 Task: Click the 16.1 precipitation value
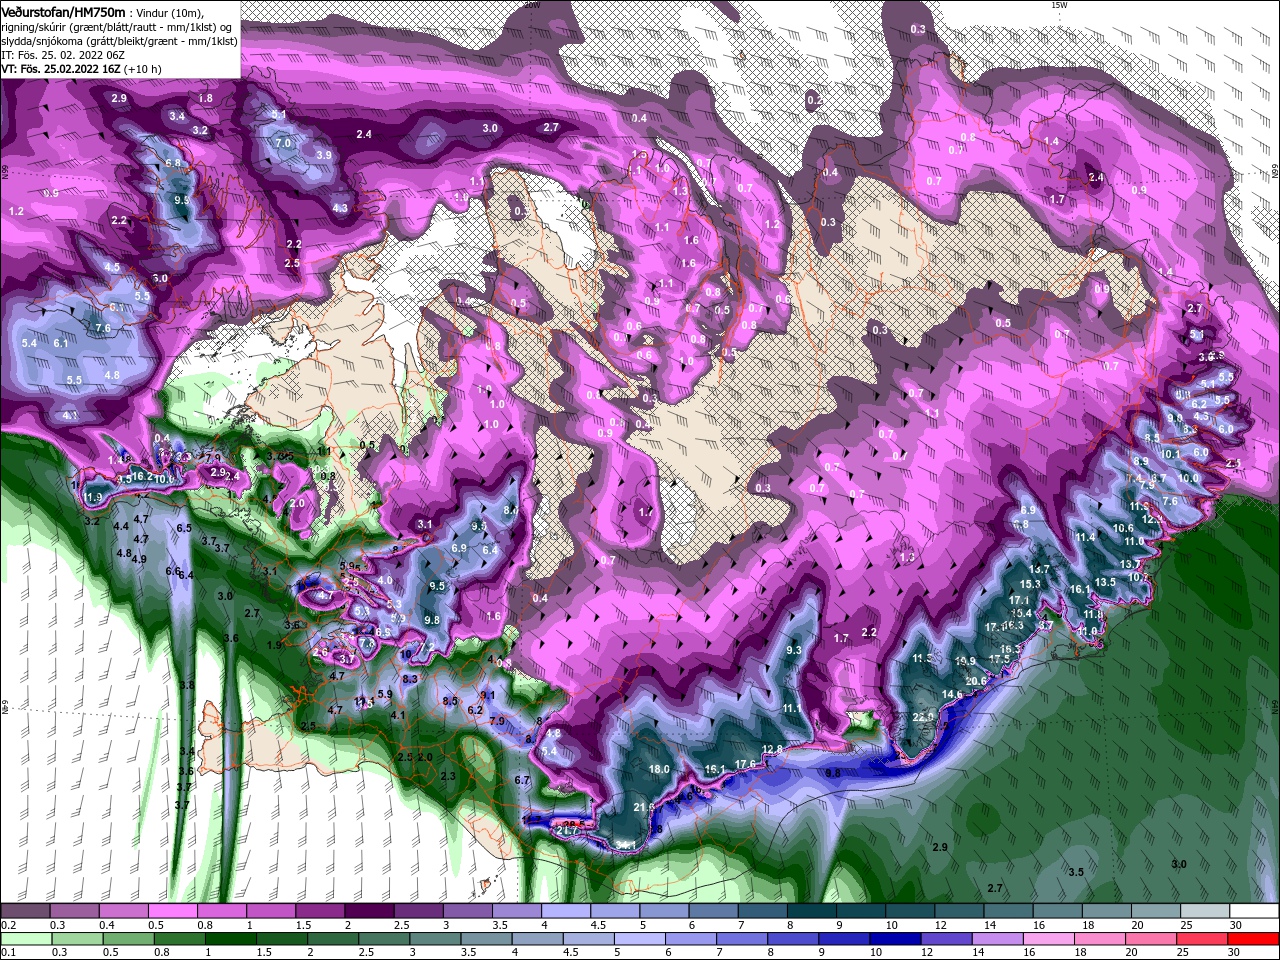click(x=1080, y=590)
